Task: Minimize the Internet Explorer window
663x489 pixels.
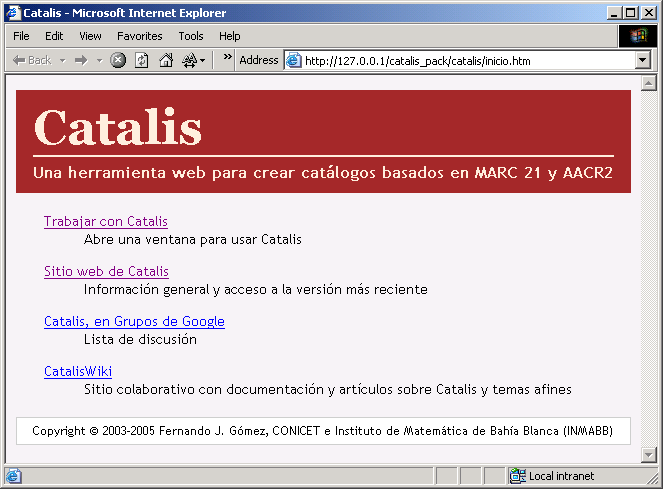Action: pyautogui.click(x=614, y=13)
